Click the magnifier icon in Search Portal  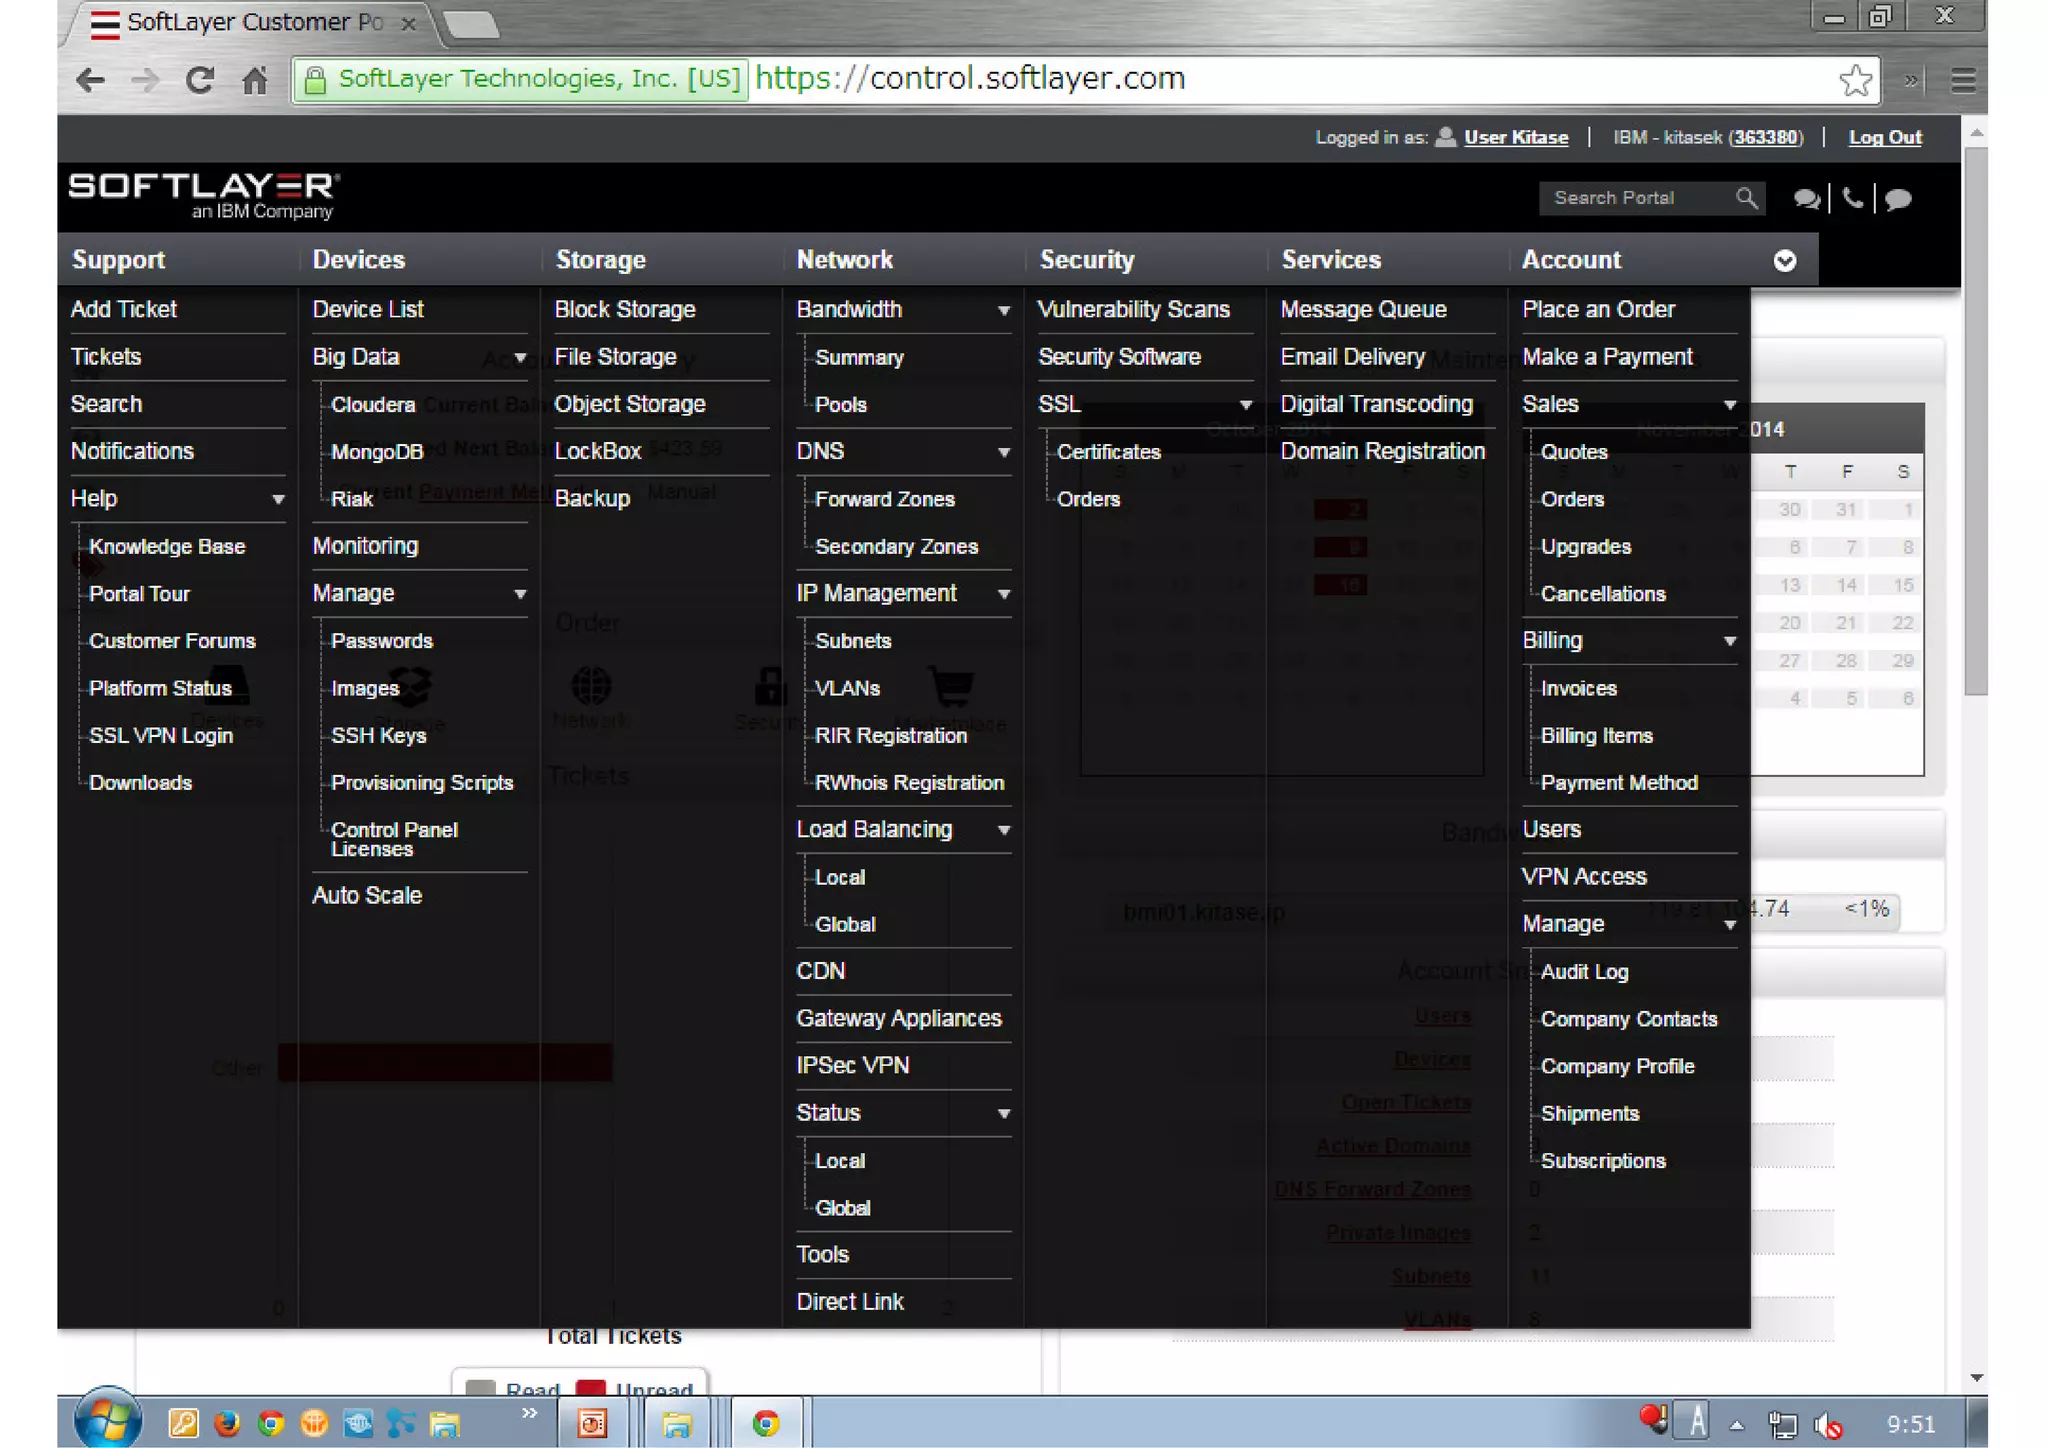1746,198
